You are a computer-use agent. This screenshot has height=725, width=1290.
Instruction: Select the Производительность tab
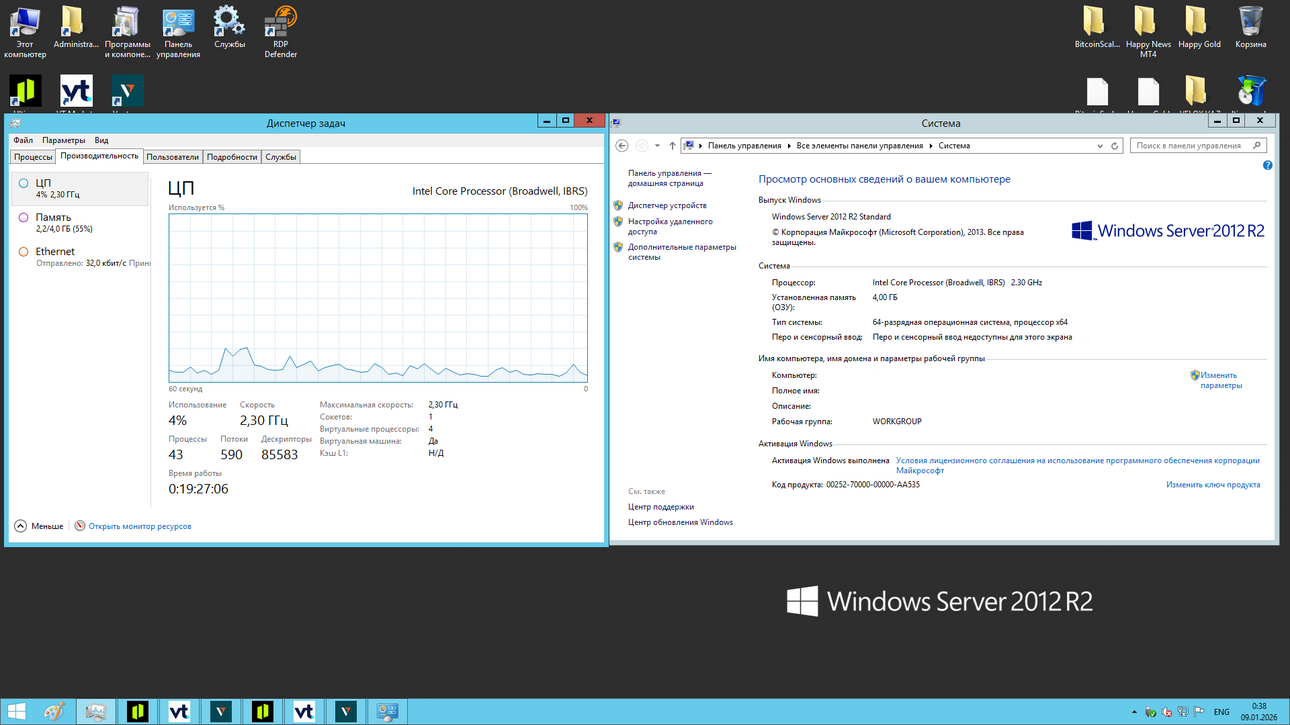(x=99, y=156)
